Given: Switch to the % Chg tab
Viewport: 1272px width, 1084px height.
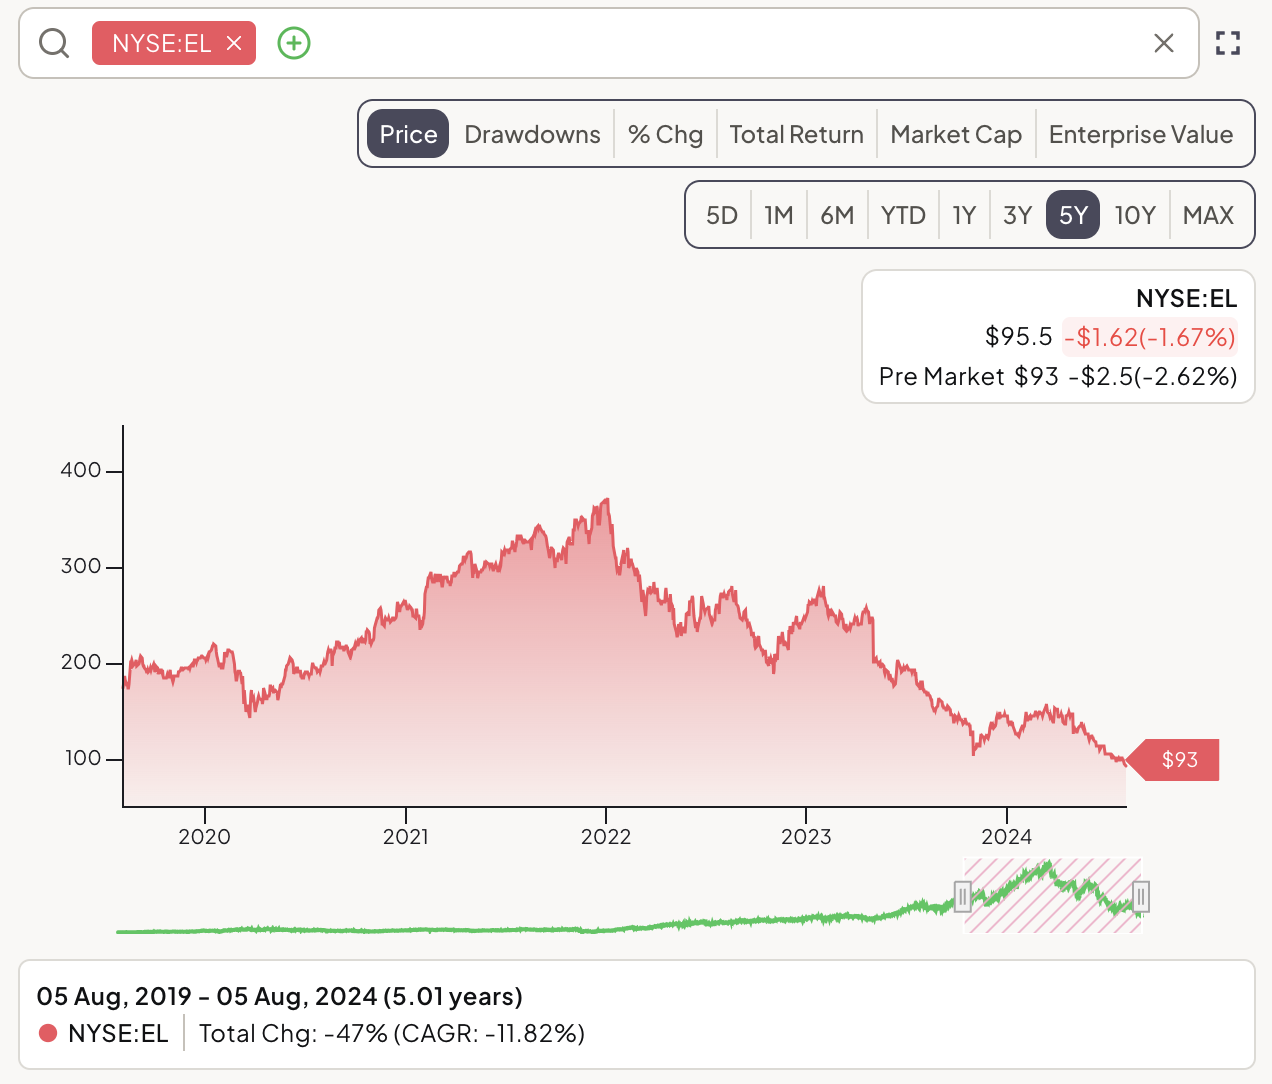Looking at the screenshot, I should click(x=666, y=134).
